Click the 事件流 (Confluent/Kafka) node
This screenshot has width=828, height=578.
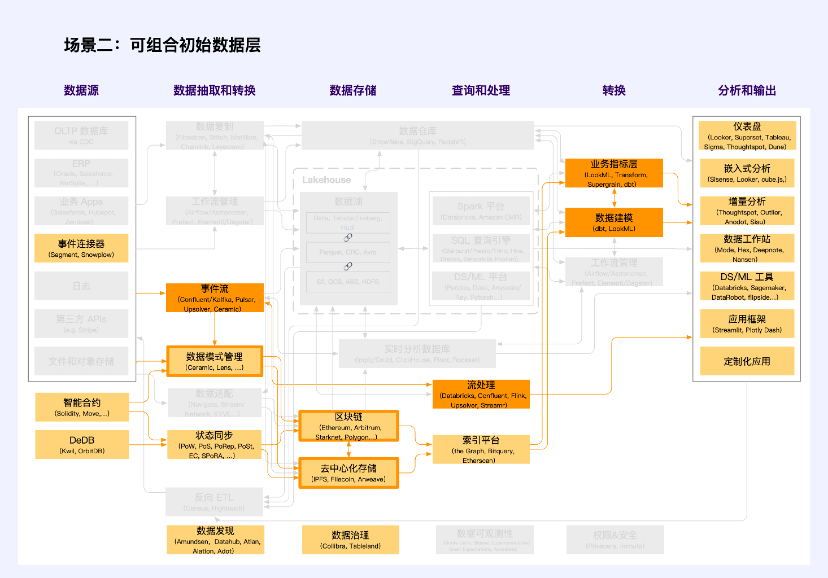coord(215,297)
